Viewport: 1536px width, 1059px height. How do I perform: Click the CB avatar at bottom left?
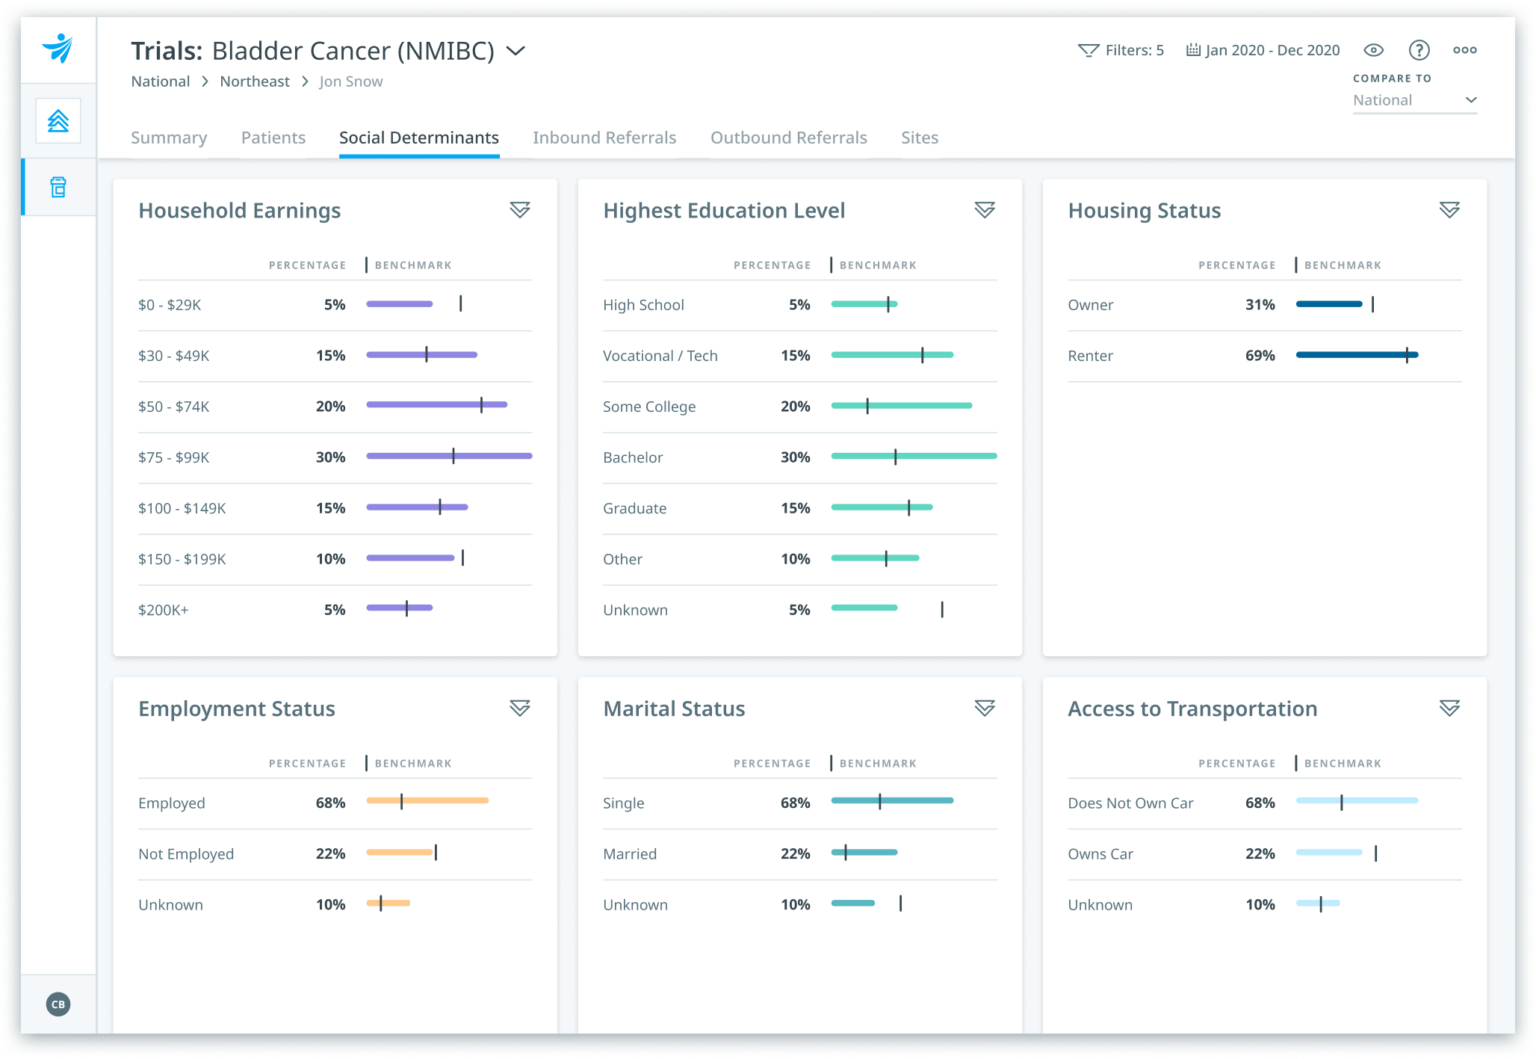coord(57,1004)
